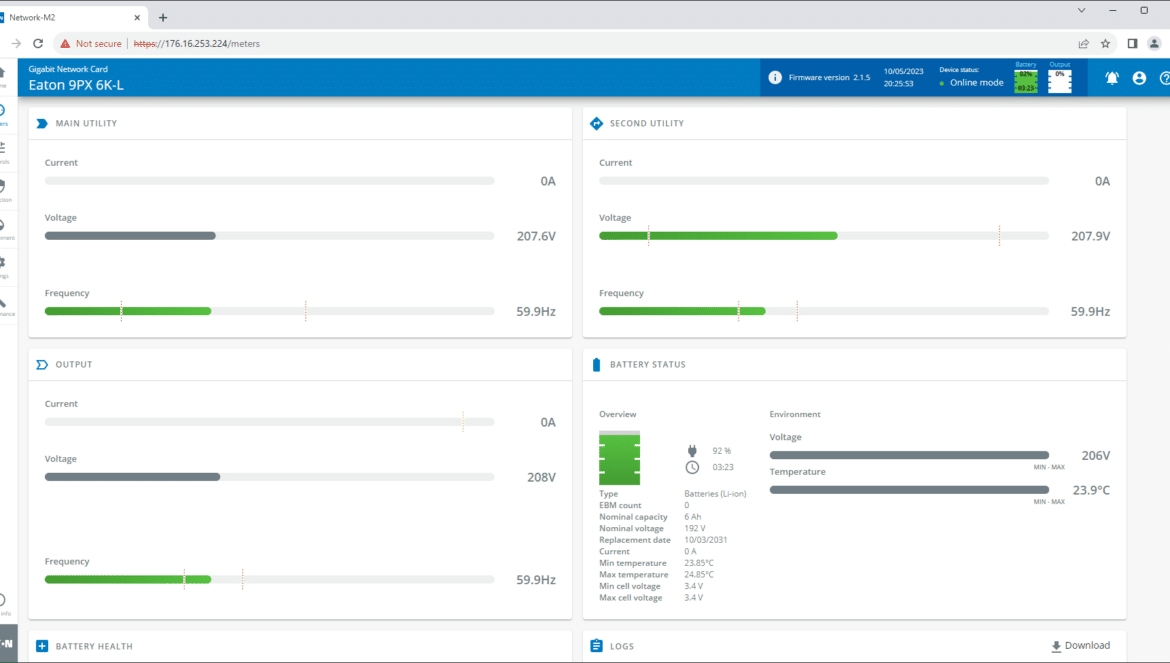
Task: Click the 206V battery voltage value
Action: (1095, 456)
